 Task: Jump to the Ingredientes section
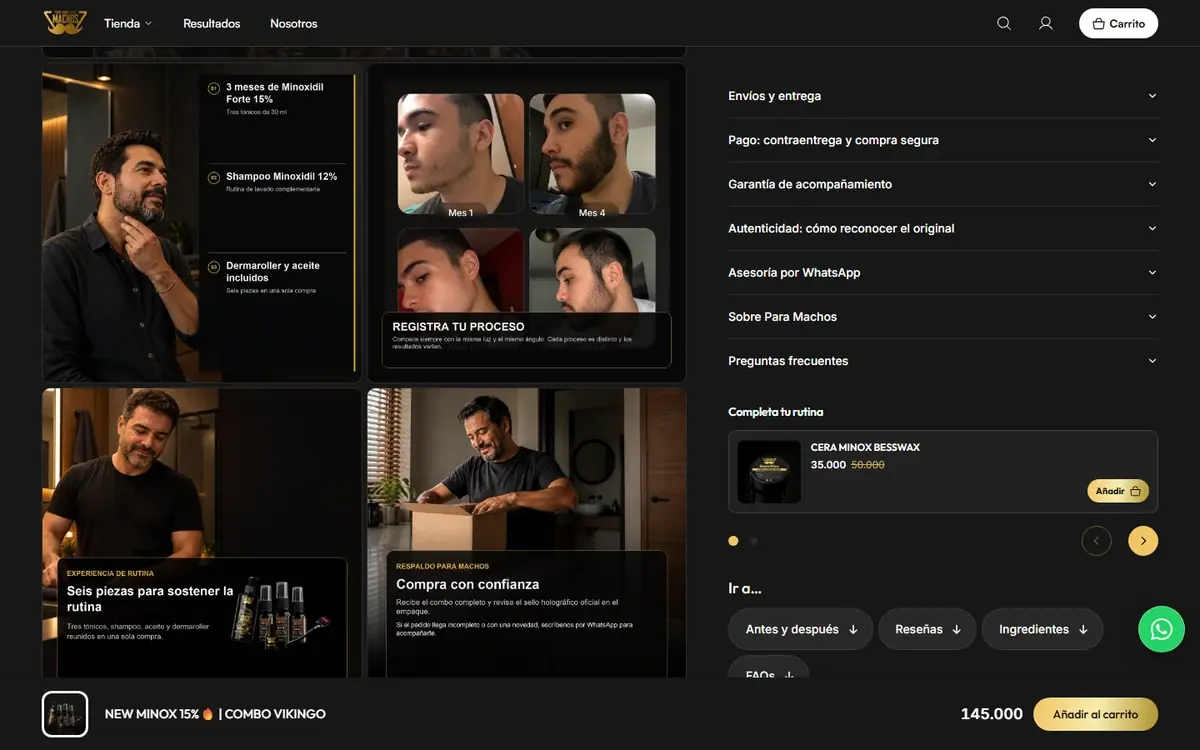pos(1043,629)
